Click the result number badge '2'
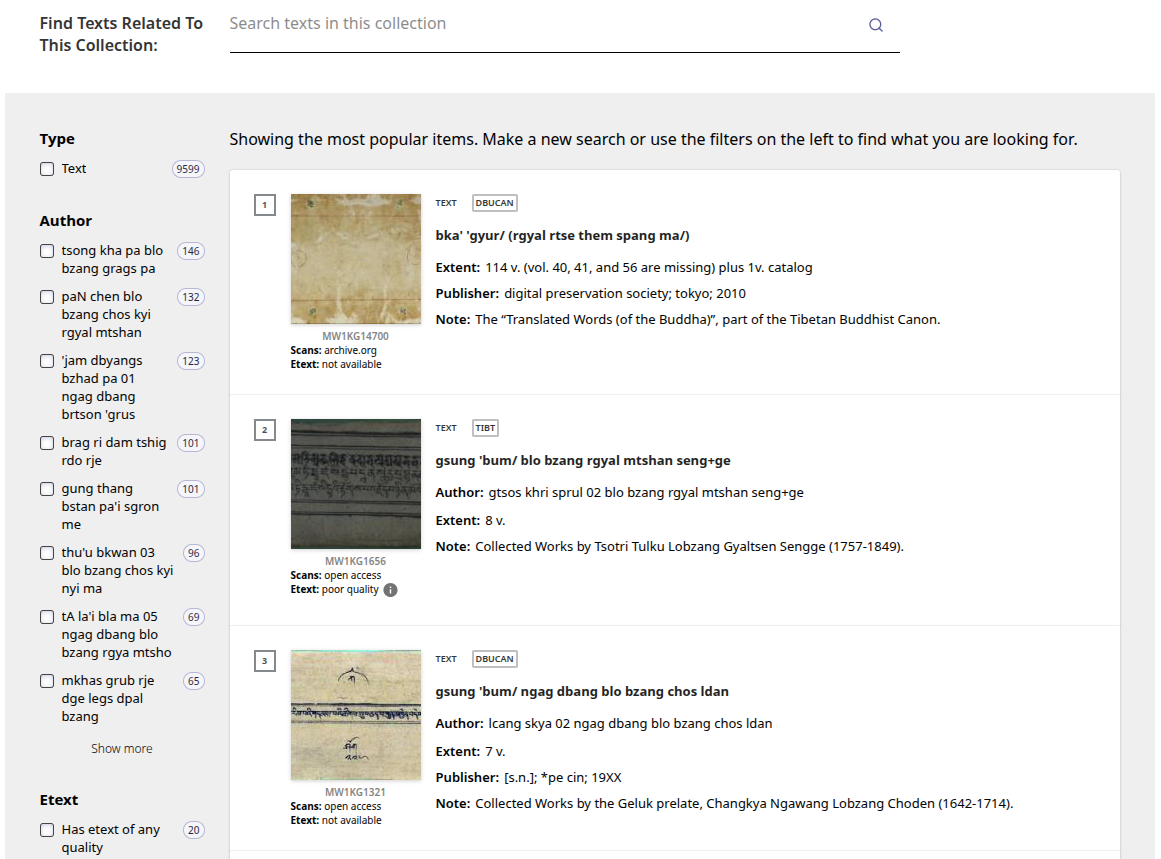This screenshot has height=859, width=1161. (265, 429)
